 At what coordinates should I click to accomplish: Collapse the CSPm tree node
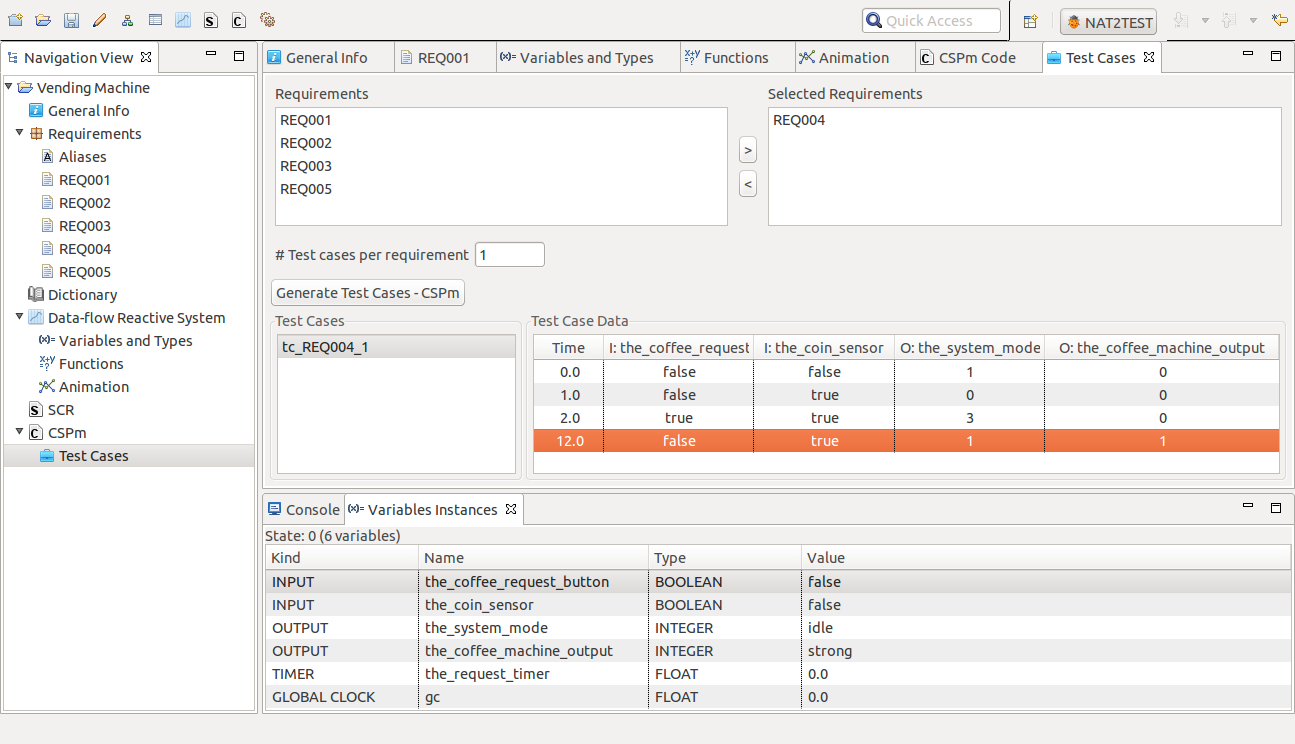[19, 432]
